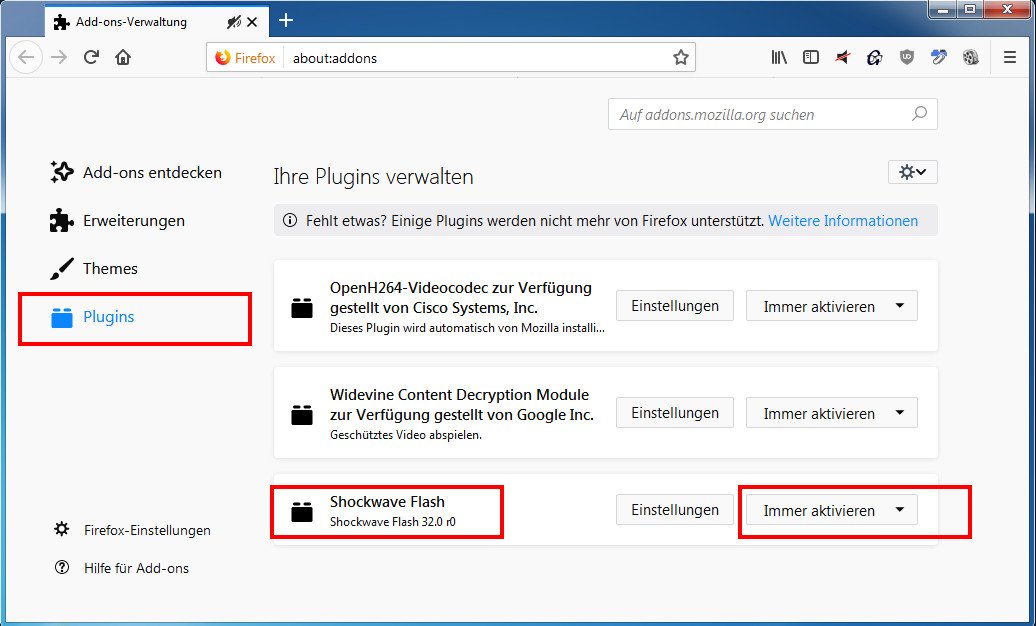Click 'Geschütztes Video abspielen.' description
Image resolution: width=1036 pixels, height=626 pixels.
click(406, 435)
